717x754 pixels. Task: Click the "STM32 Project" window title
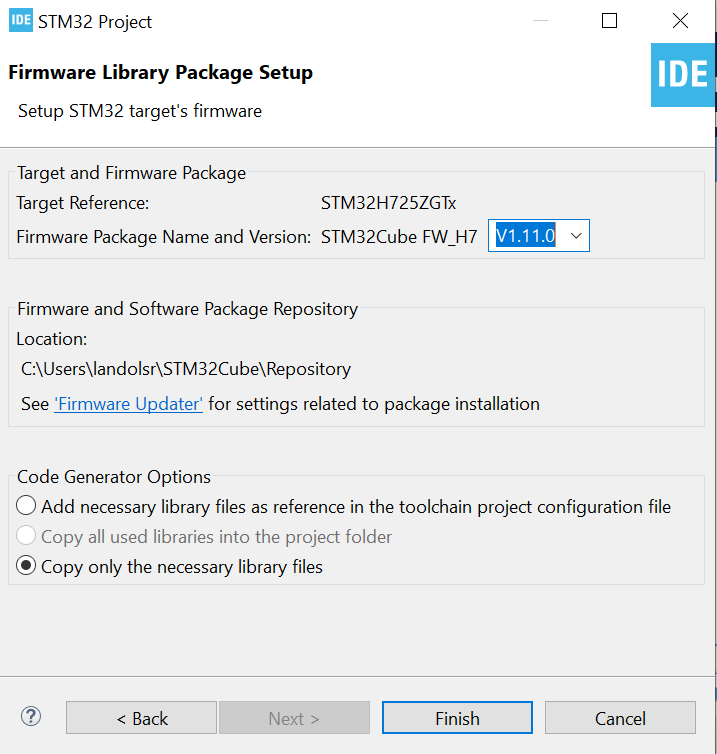[96, 21]
